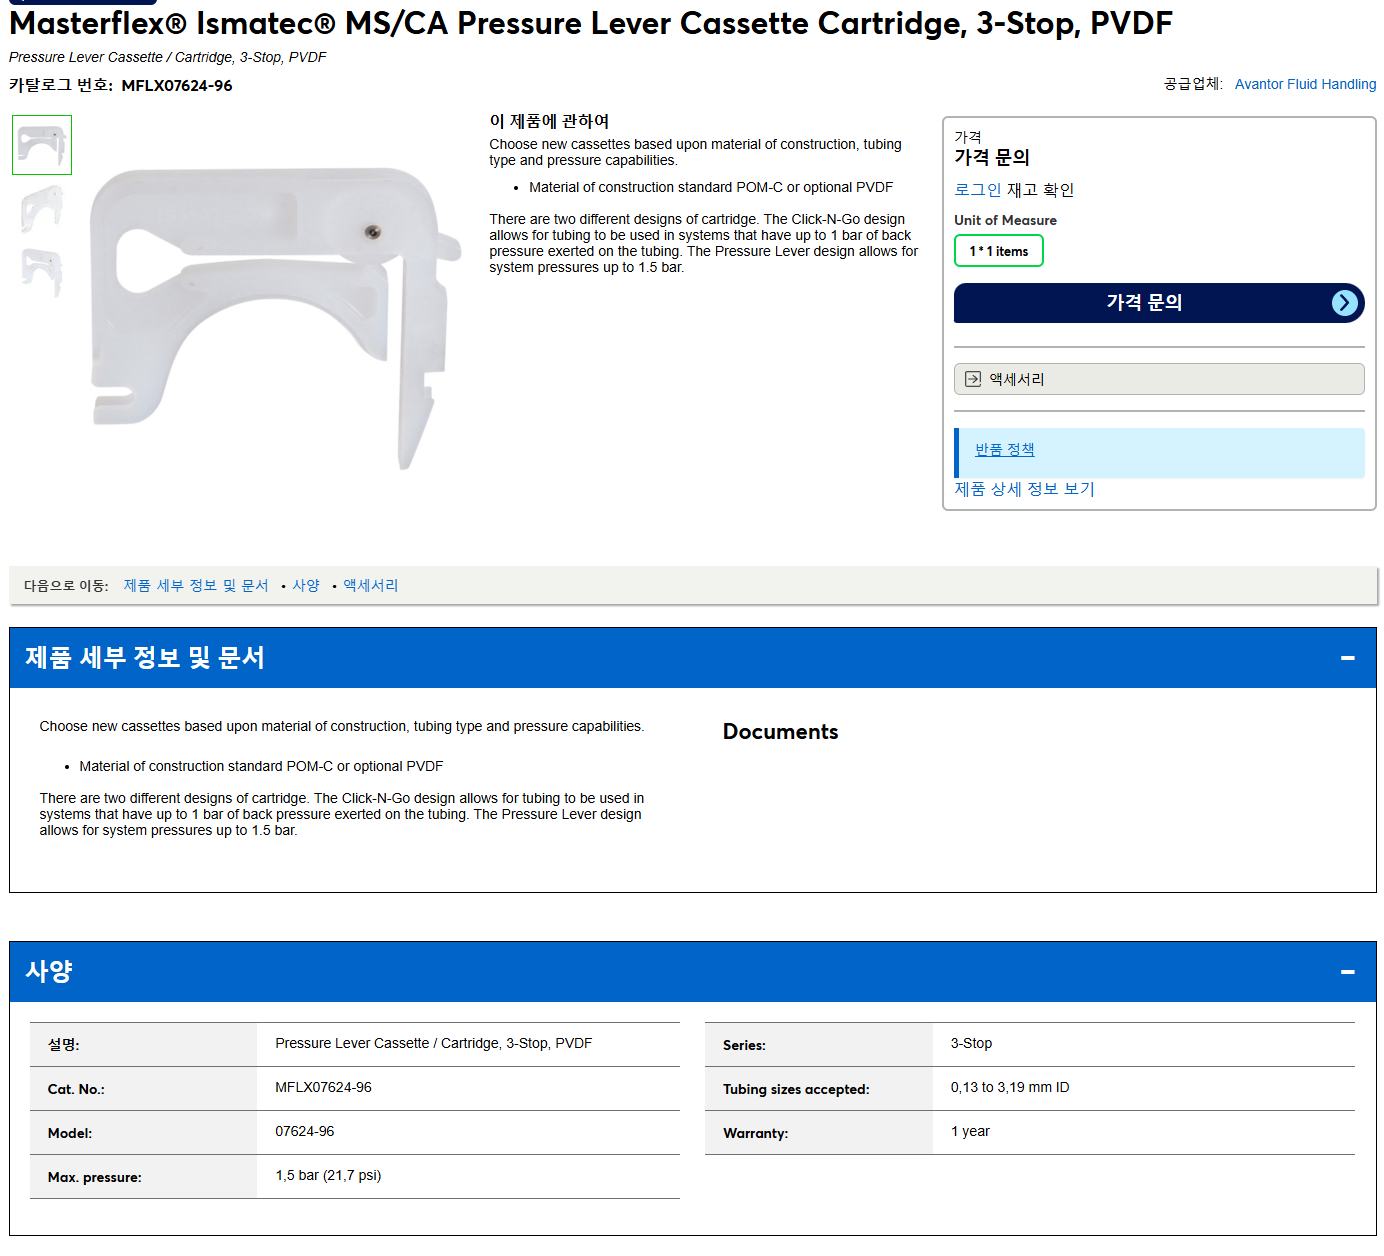Click the 가격 문의 price heading text
1384x1256 pixels.
[x=992, y=157]
